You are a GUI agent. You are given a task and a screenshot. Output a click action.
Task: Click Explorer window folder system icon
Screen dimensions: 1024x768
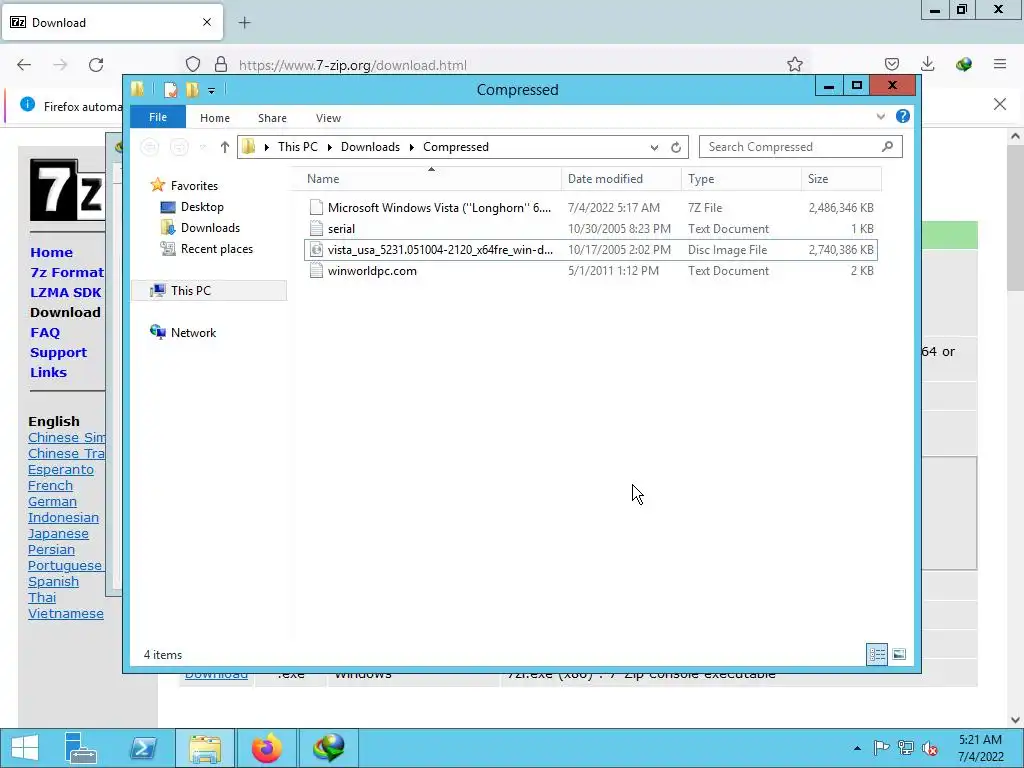(x=137, y=89)
